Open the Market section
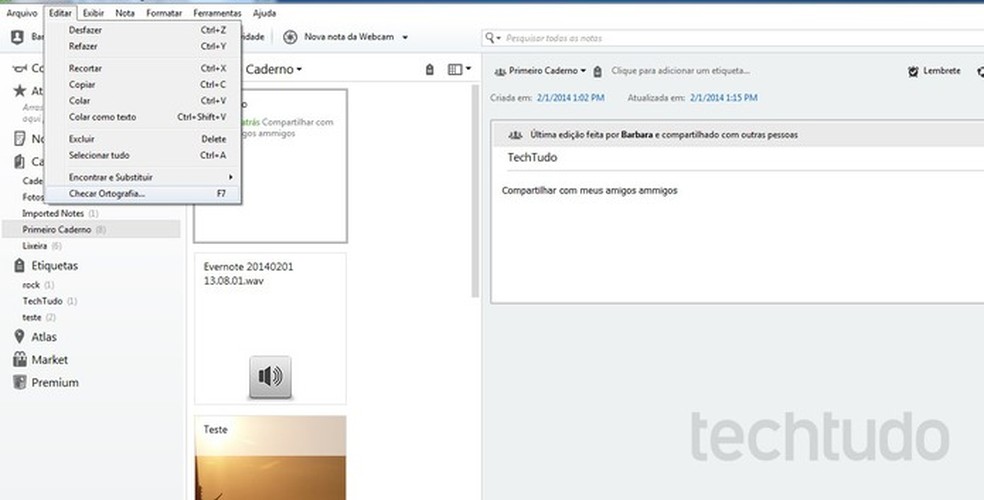 (x=50, y=360)
